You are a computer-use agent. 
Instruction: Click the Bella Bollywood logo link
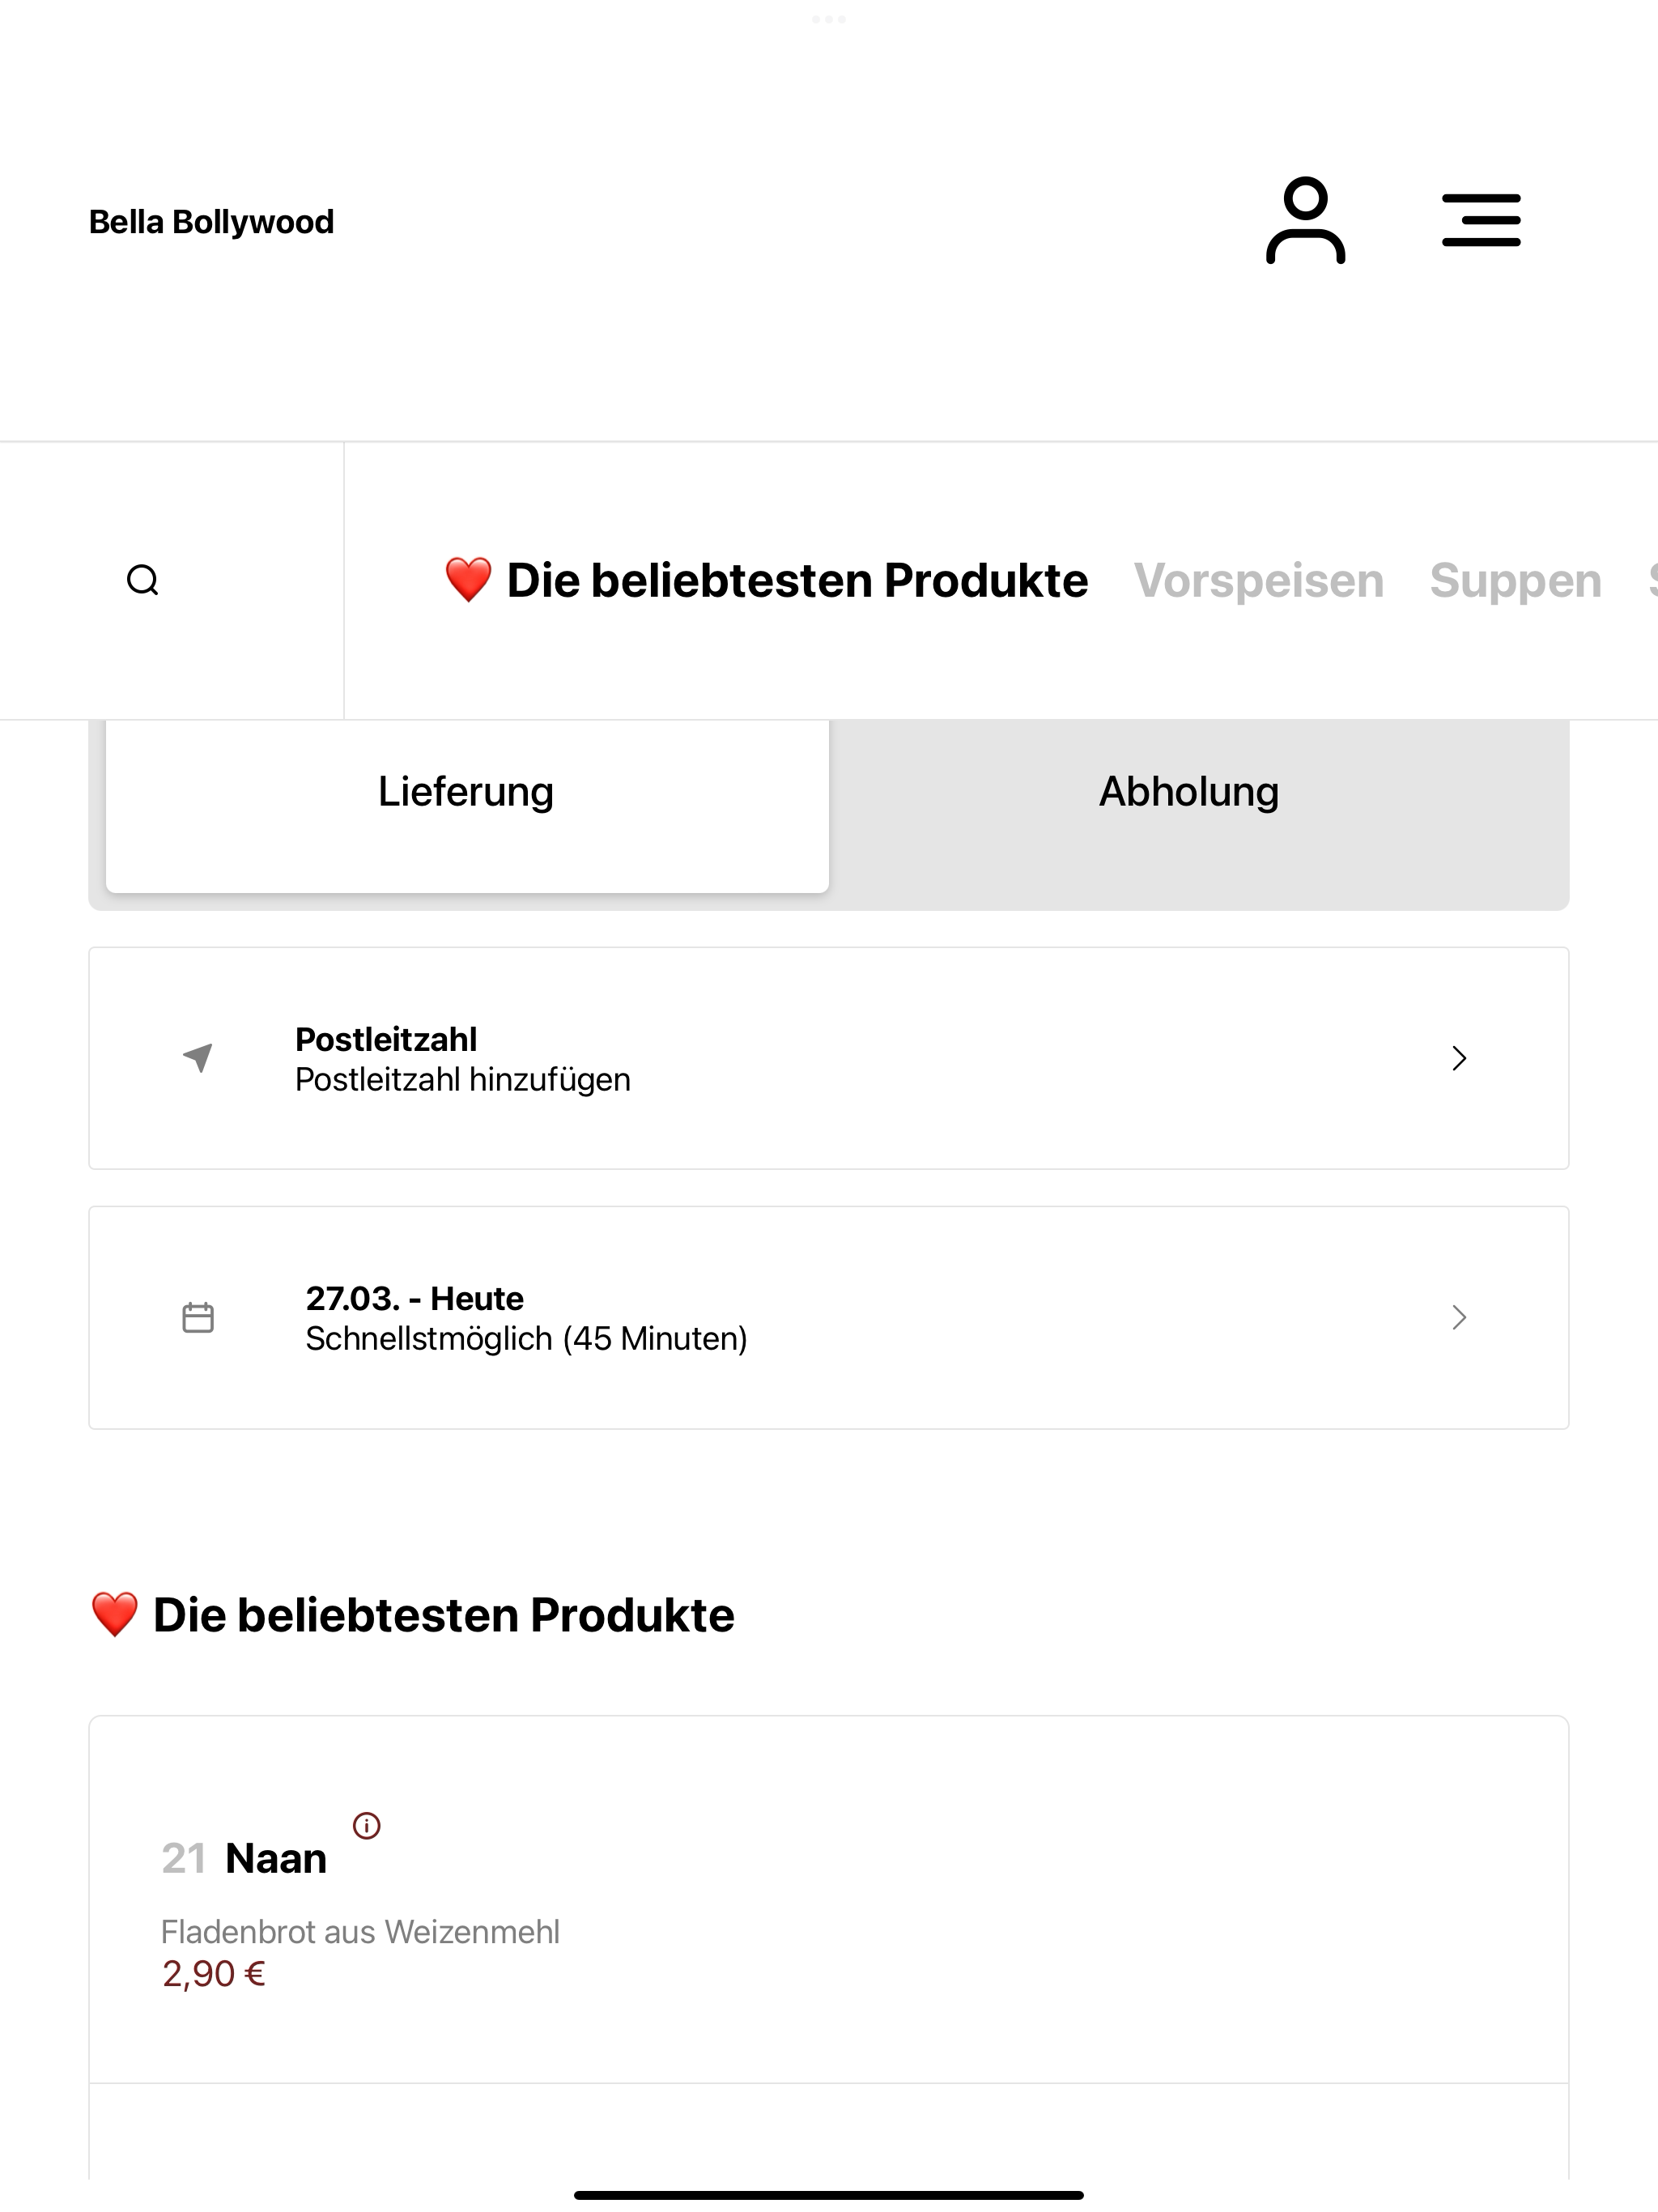[x=211, y=222]
